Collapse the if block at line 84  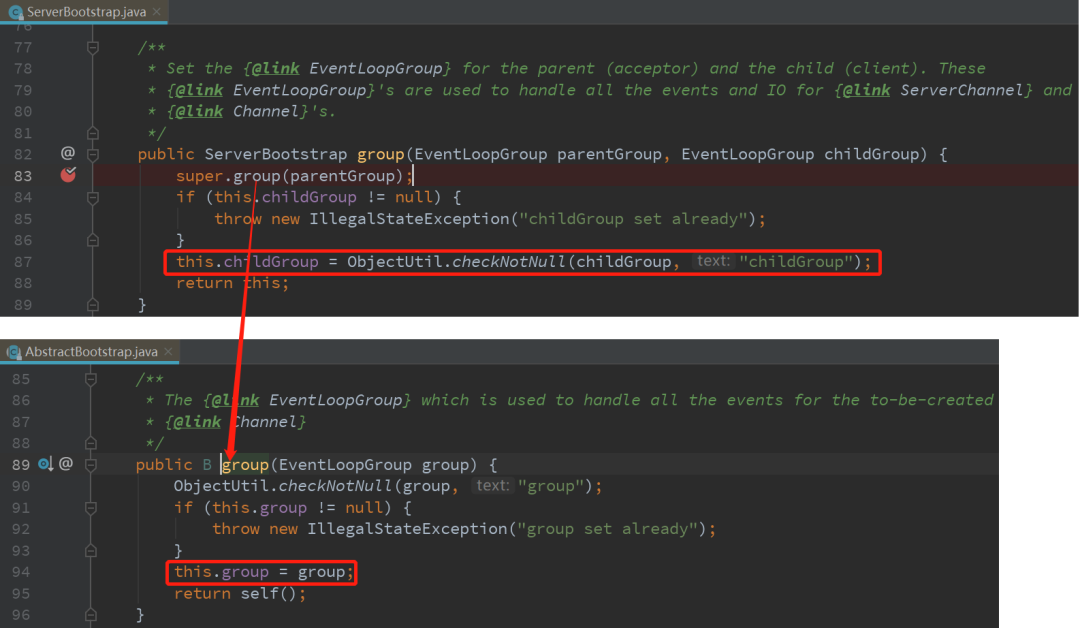point(93,198)
